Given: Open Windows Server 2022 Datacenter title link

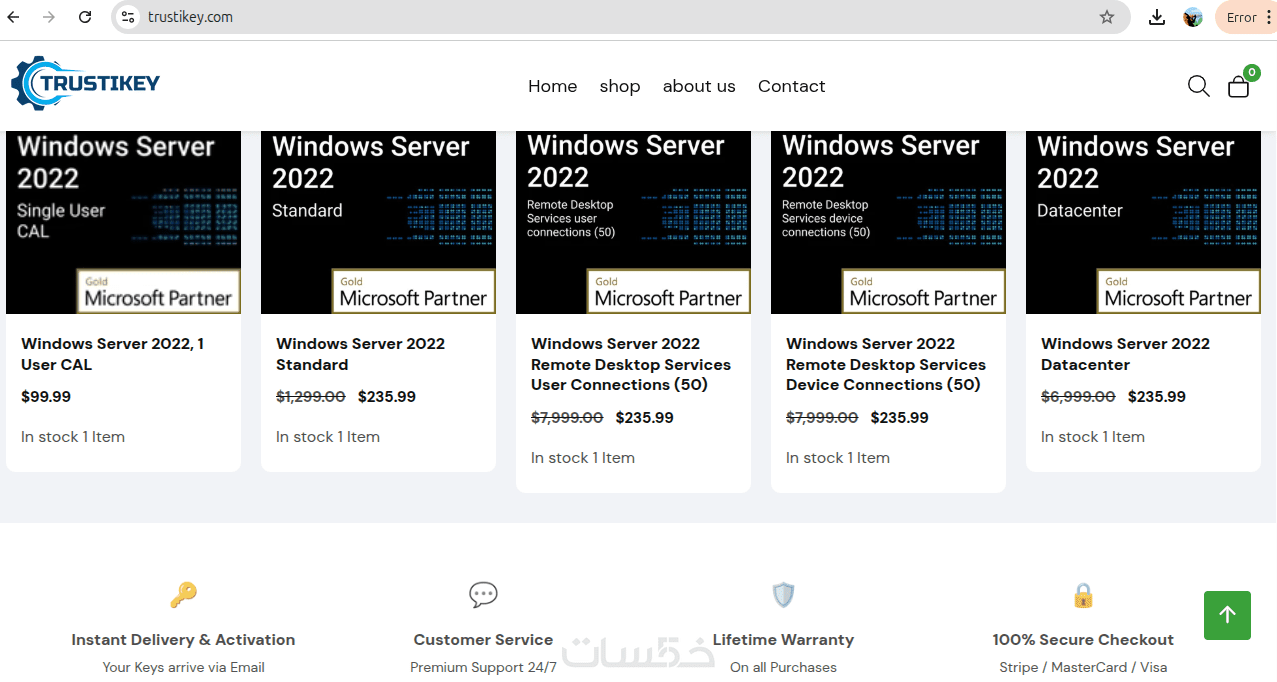Looking at the screenshot, I should point(1125,354).
